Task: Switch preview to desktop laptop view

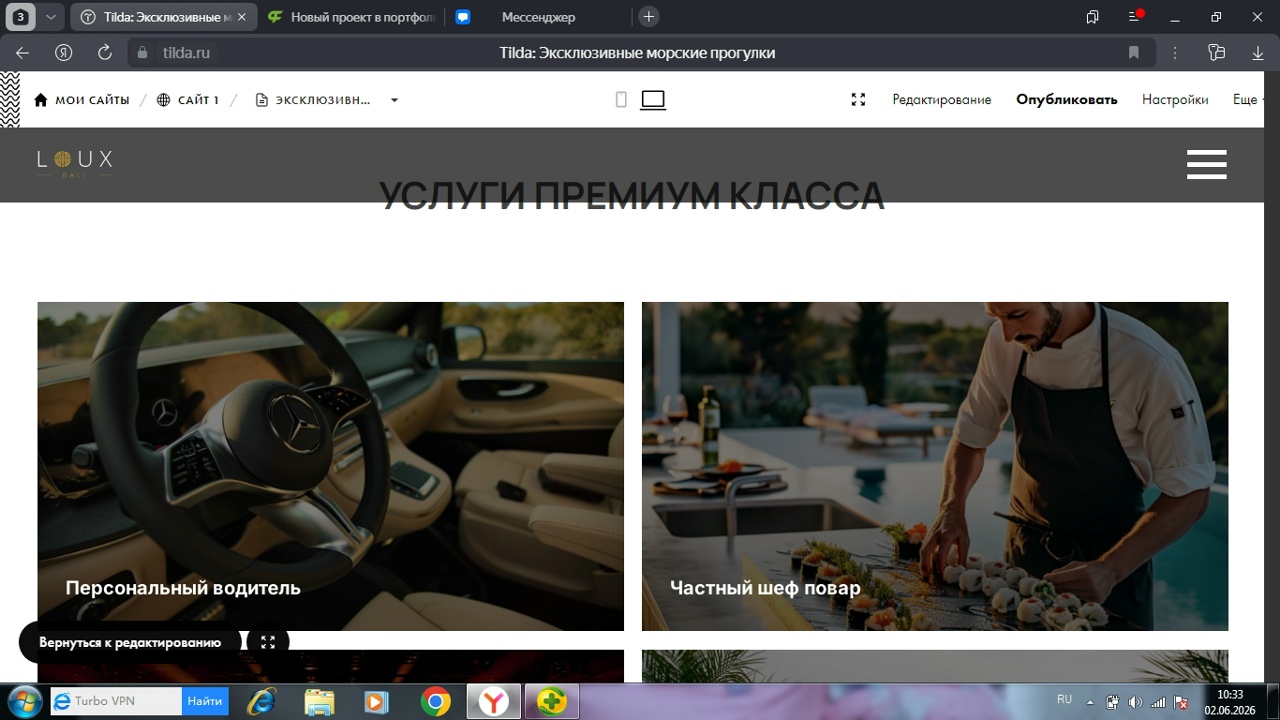Action: pos(653,100)
